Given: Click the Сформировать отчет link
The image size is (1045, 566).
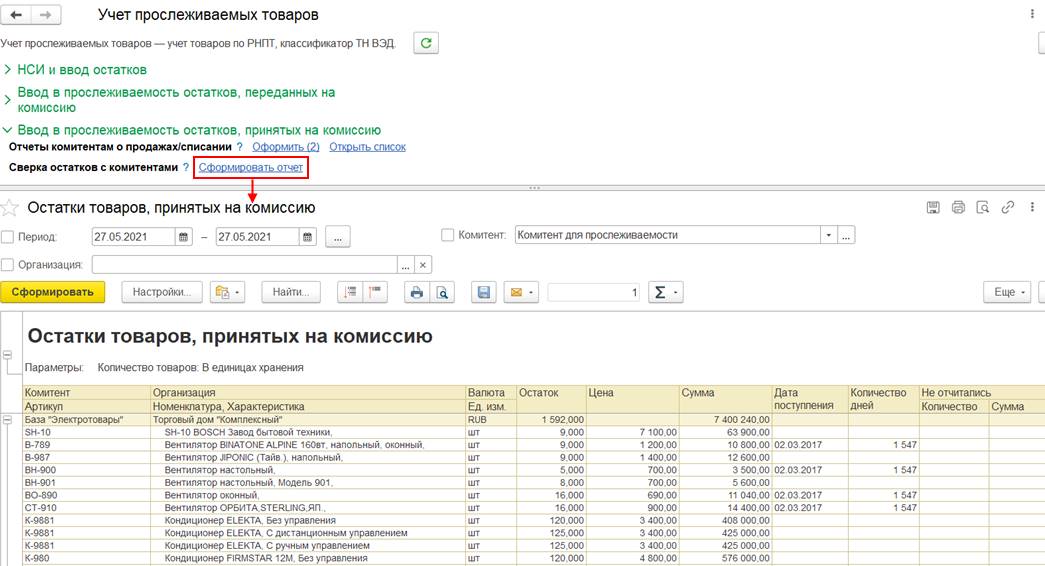Looking at the screenshot, I should pos(251,167).
